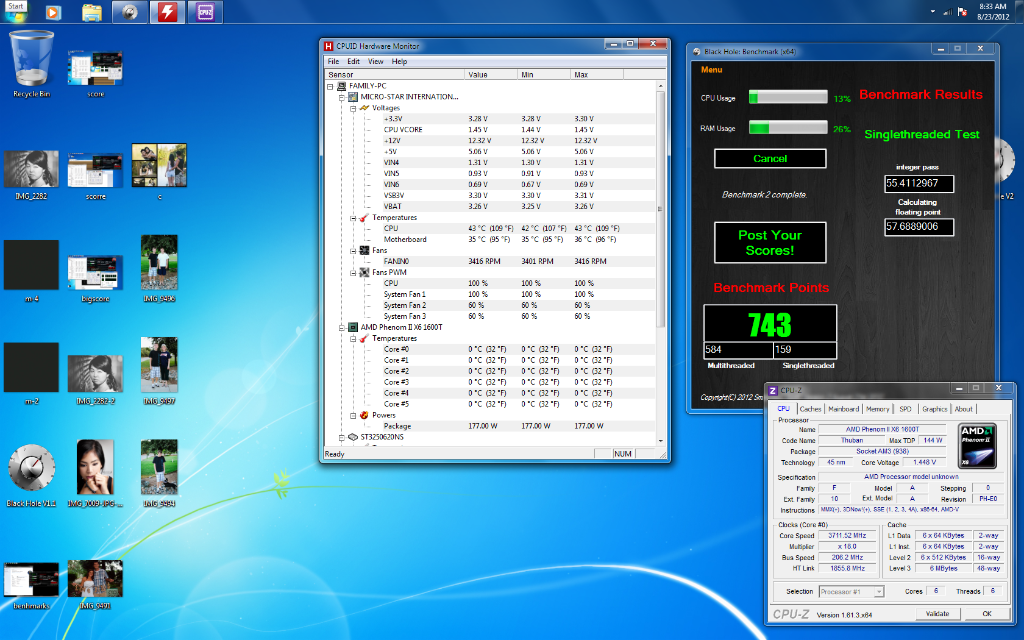Open HWMonitor Edit menu

click(353, 61)
